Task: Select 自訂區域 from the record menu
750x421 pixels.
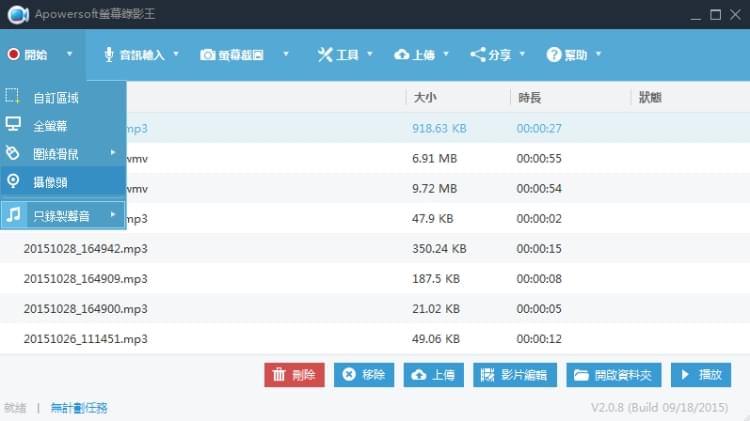Action: pyautogui.click(x=55, y=98)
